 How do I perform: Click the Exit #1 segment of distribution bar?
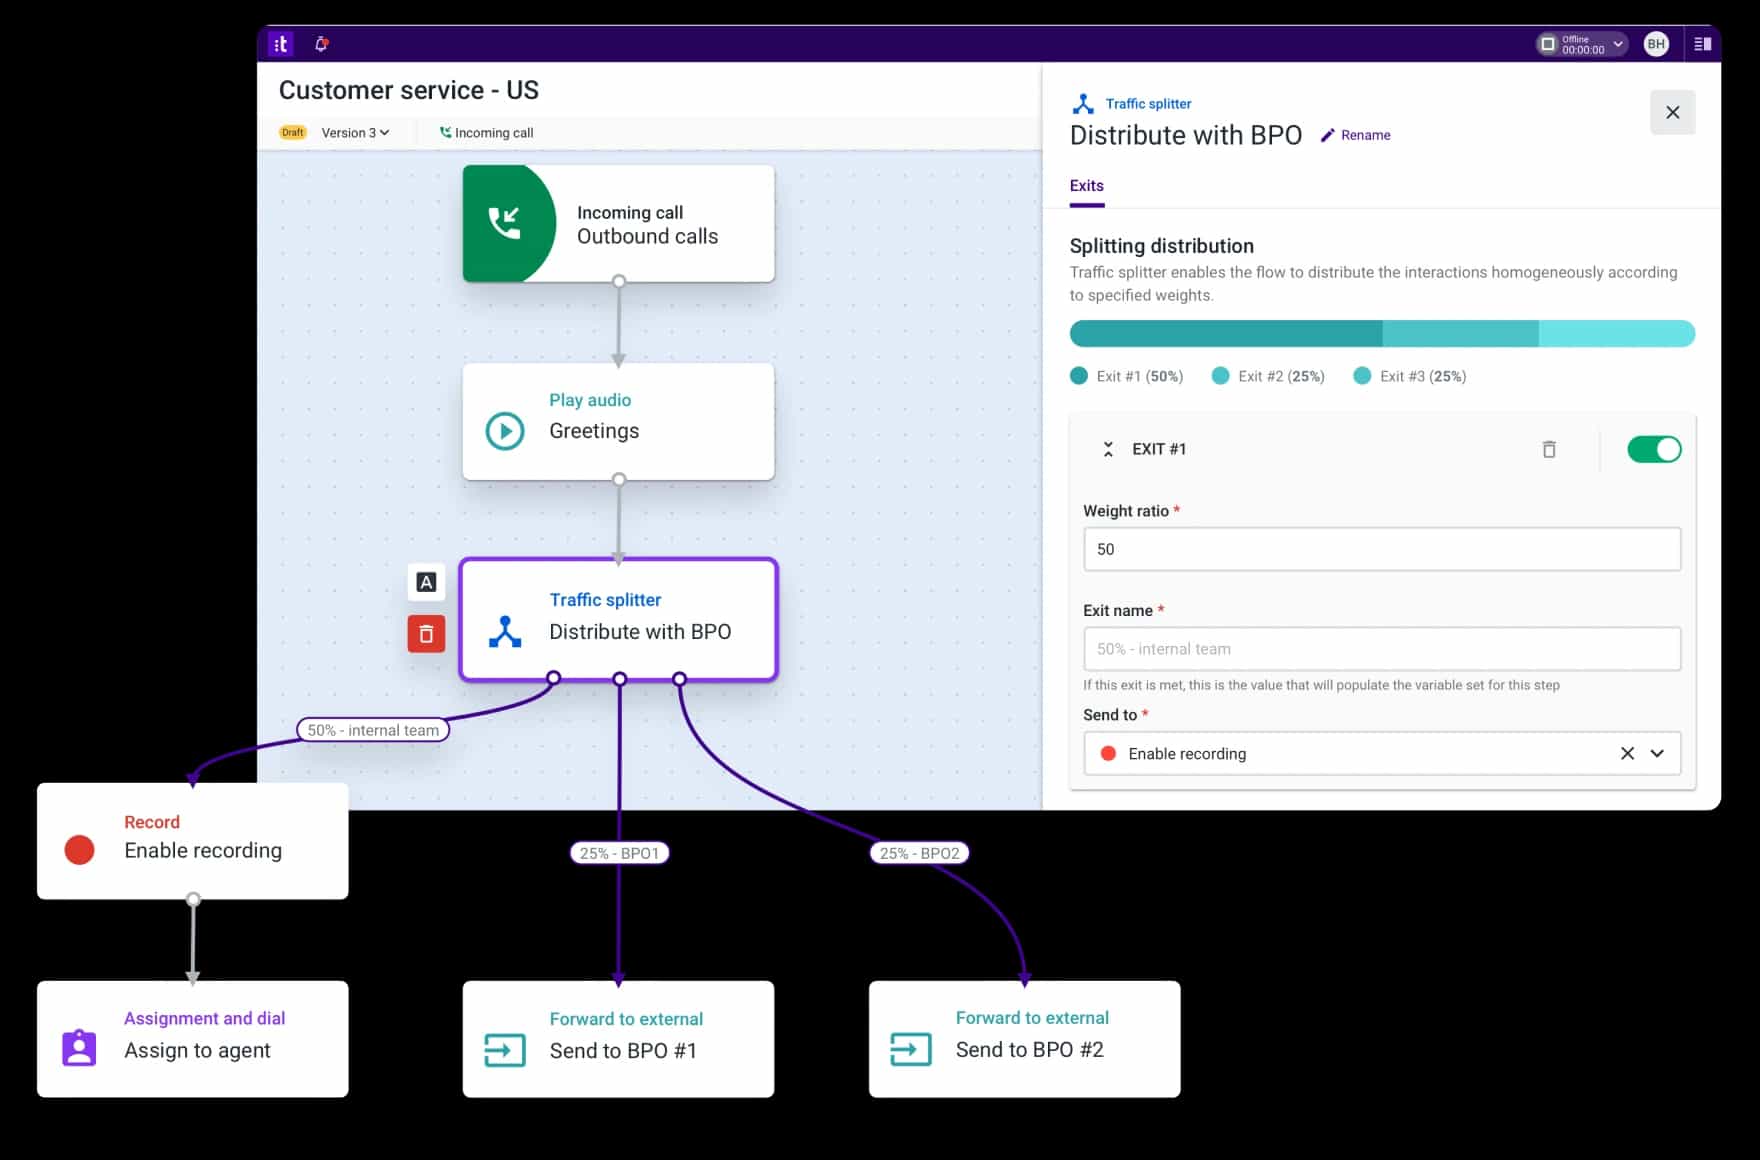1225,334
